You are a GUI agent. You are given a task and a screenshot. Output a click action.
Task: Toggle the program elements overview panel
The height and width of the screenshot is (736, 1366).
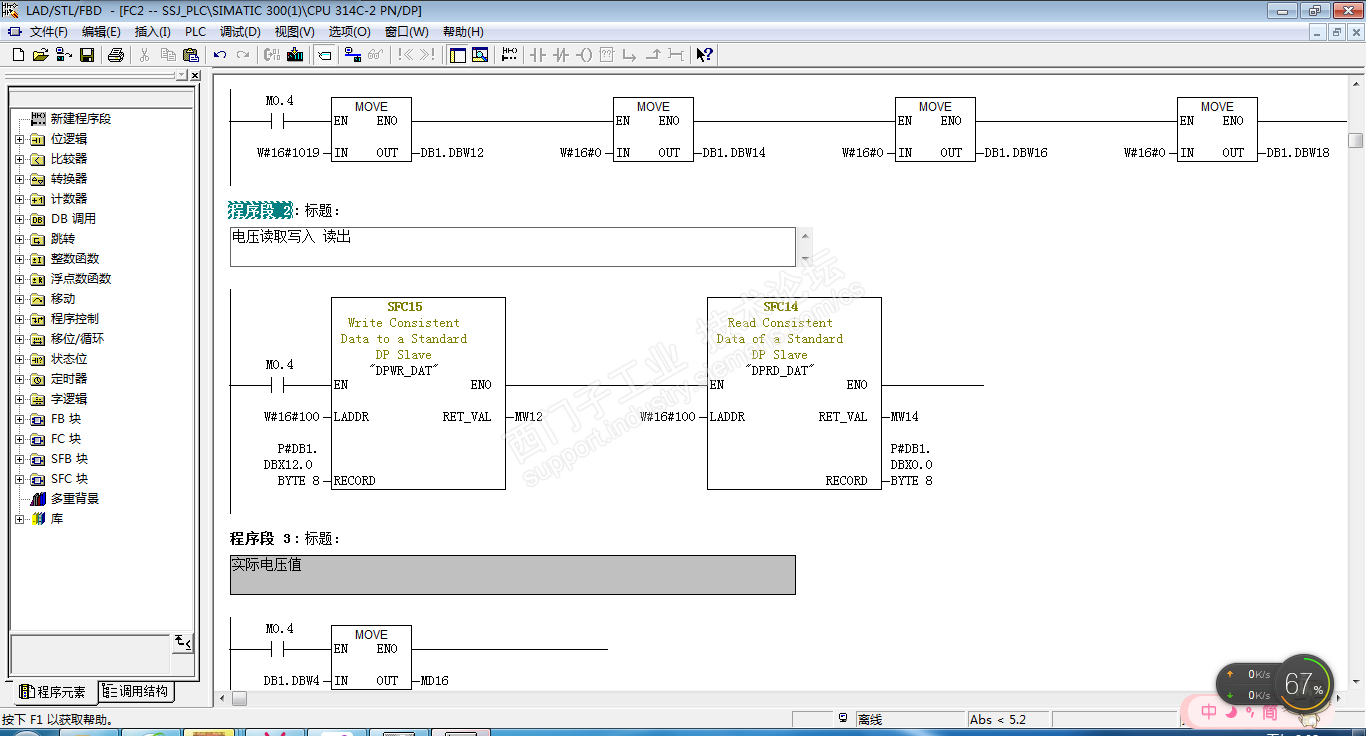tap(457, 55)
